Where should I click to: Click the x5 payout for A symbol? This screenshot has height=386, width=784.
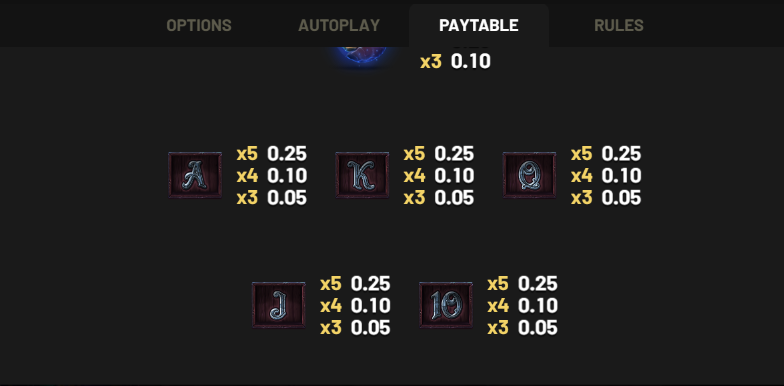[272, 154]
